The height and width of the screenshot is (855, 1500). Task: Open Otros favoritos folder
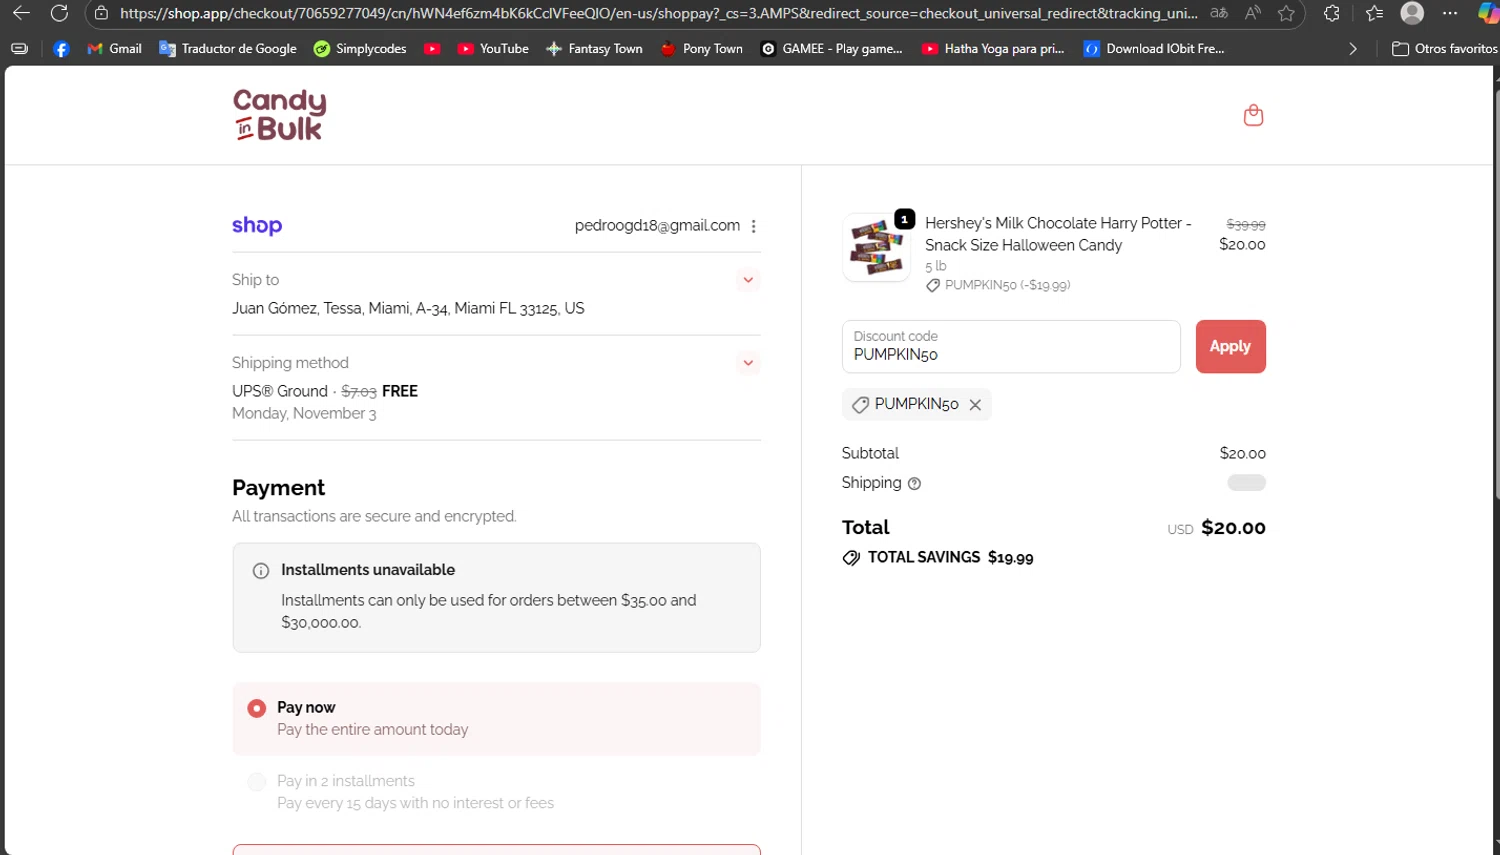click(1445, 49)
